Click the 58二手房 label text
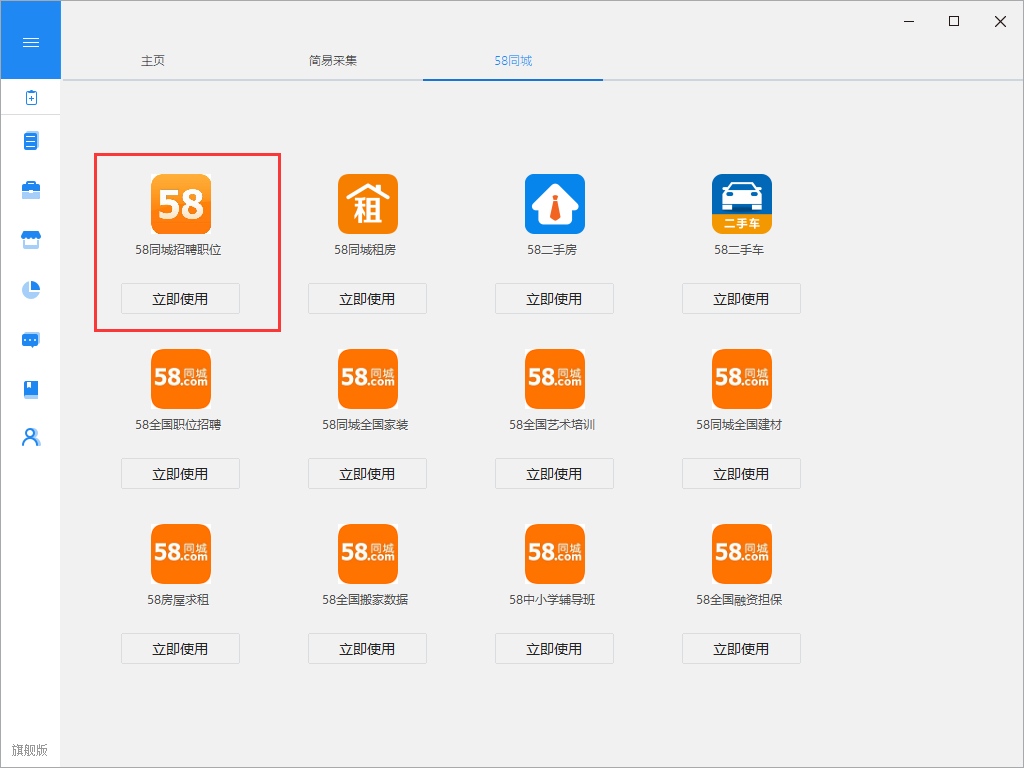This screenshot has width=1024, height=768. 552,249
